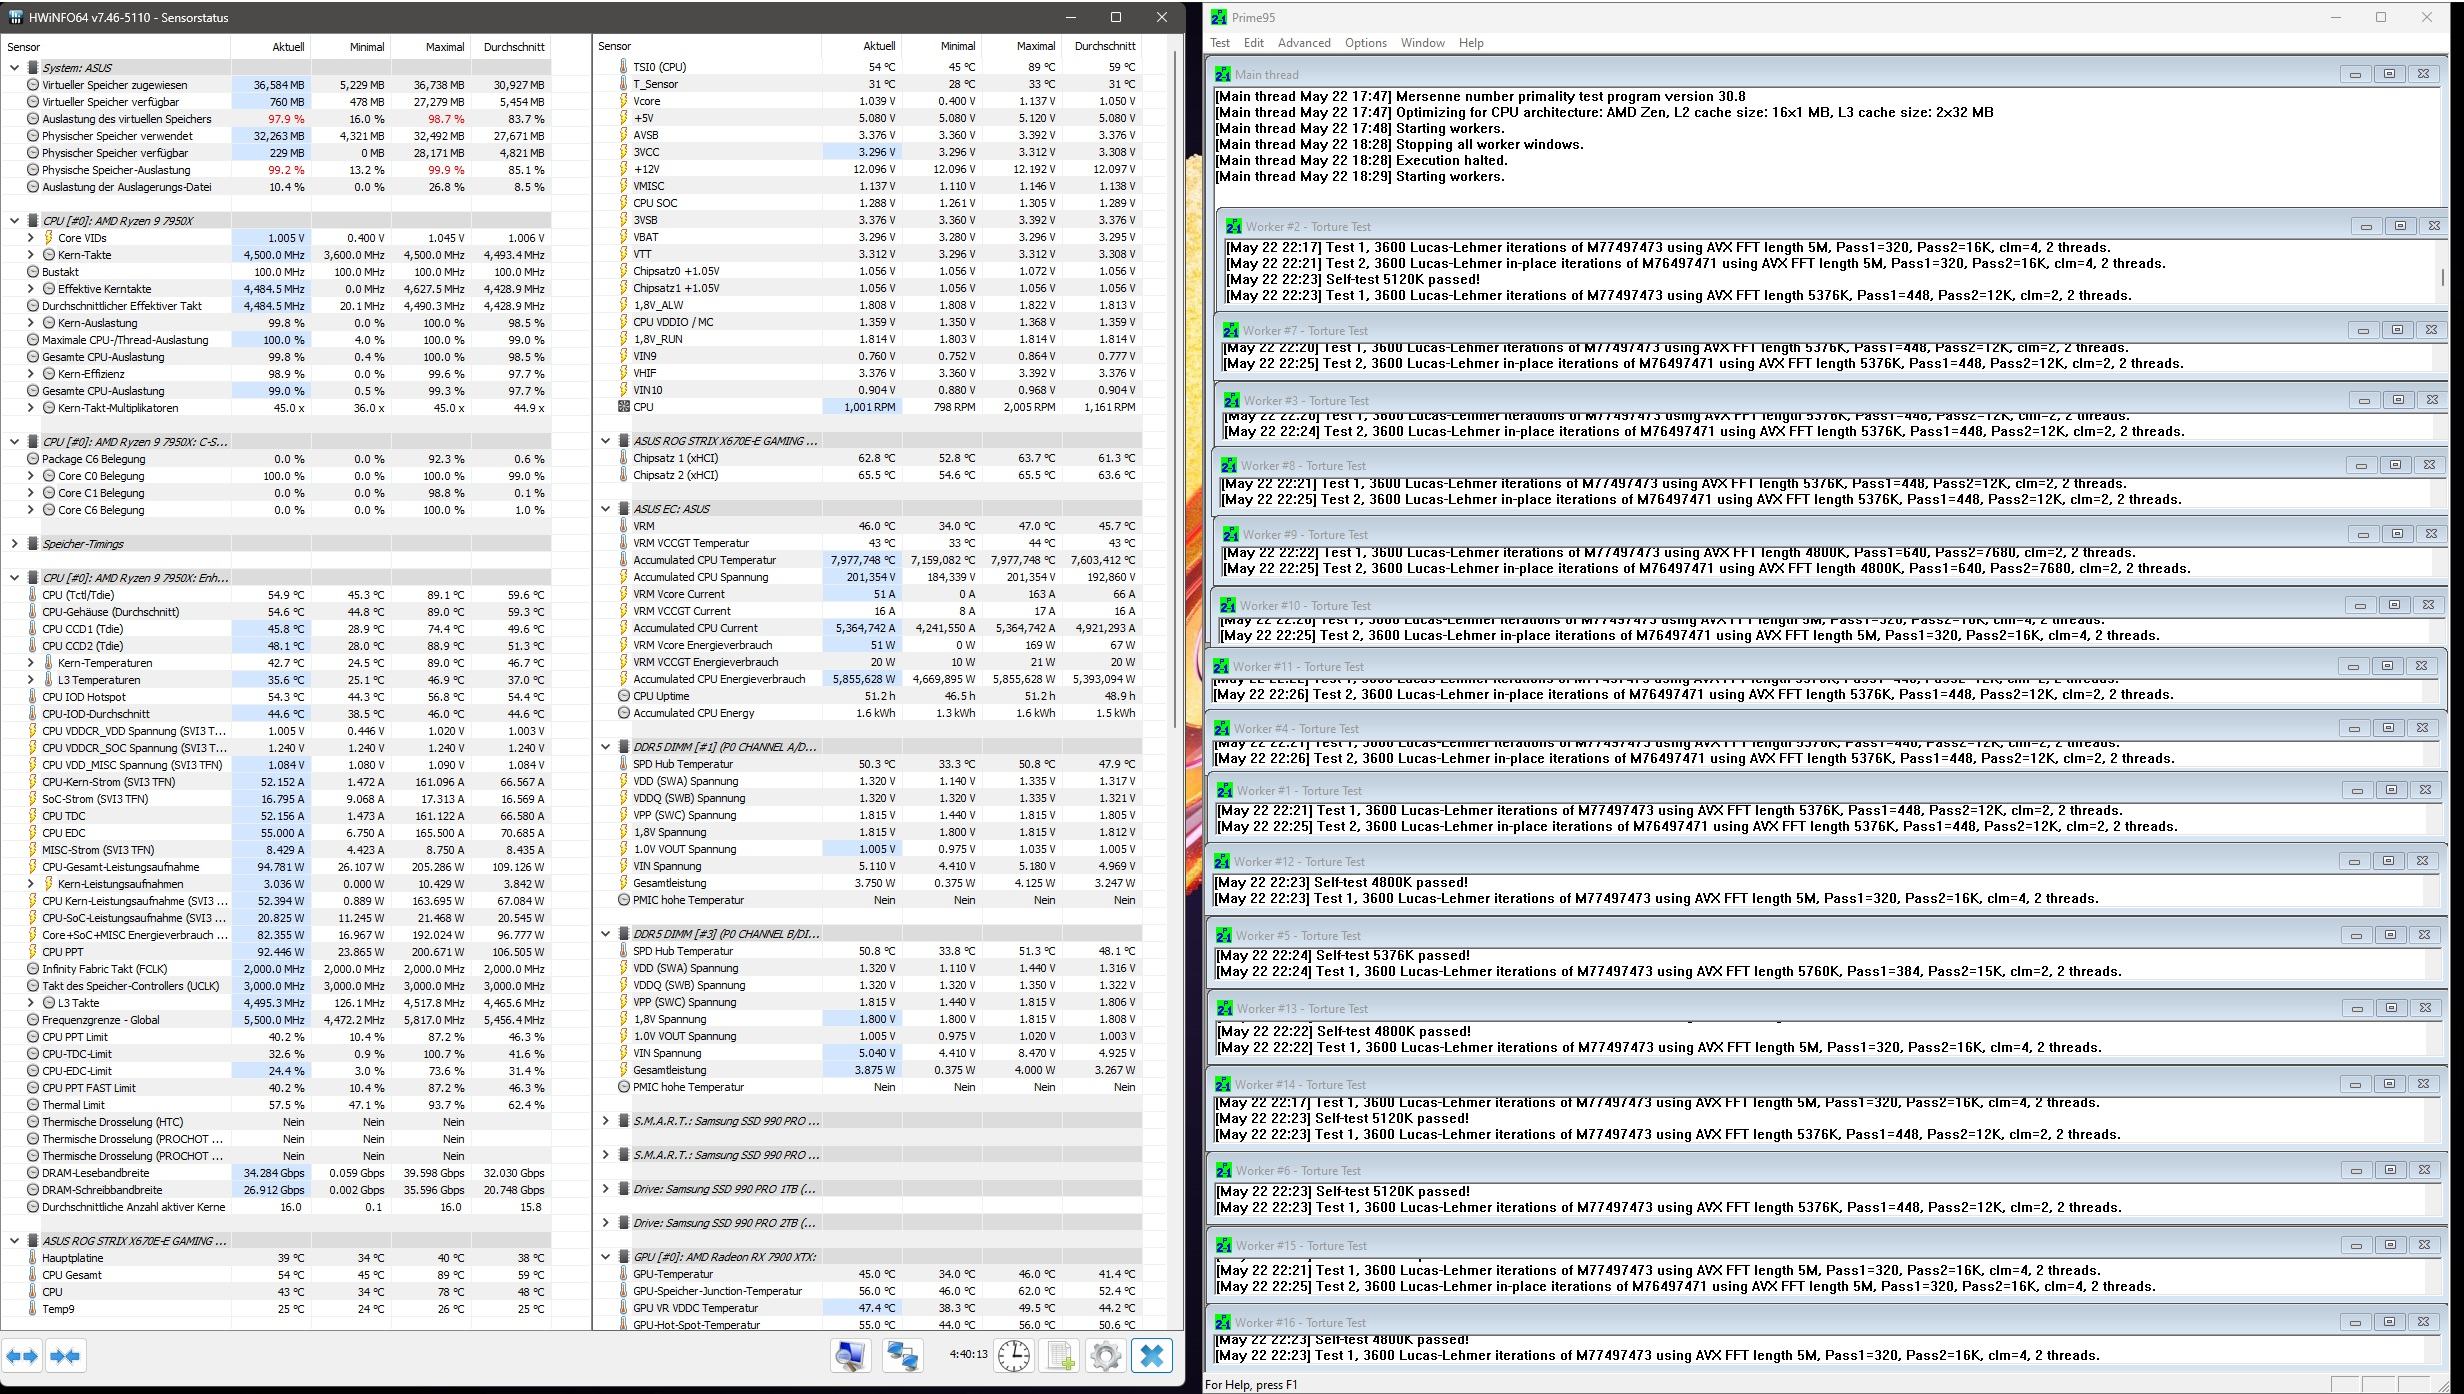Image resolution: width=2464 pixels, height=1394 pixels.
Task: Close sensors with the blue X button
Action: tap(1151, 1356)
